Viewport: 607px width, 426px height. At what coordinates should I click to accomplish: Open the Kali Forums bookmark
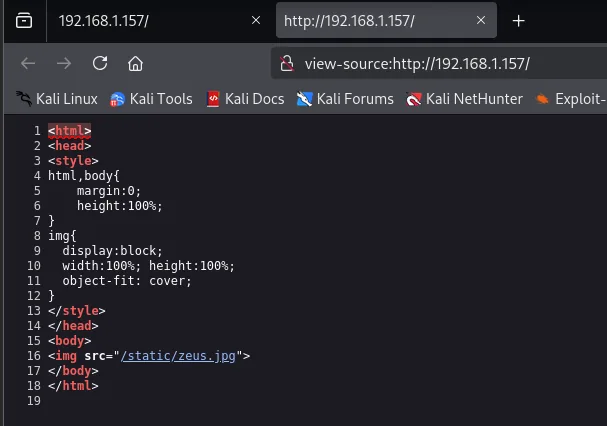tap(345, 99)
